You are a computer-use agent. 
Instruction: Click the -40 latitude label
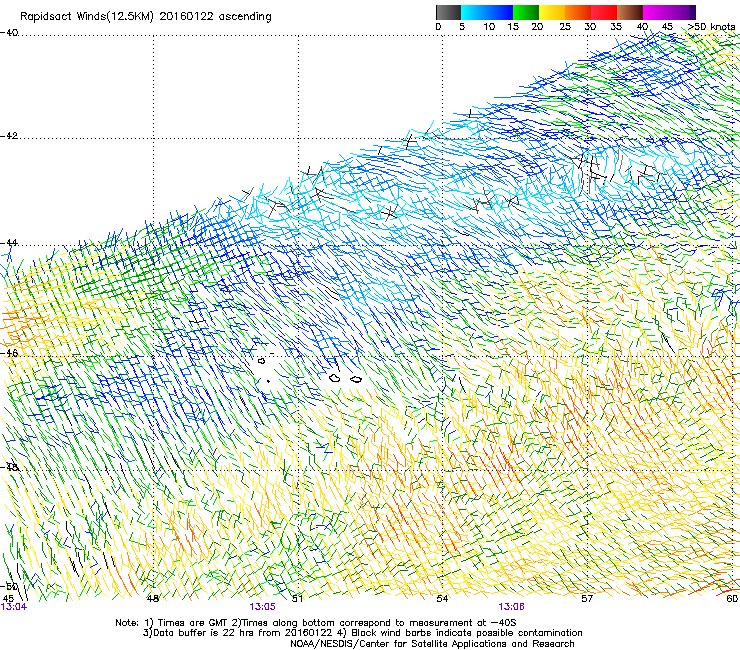pos(9,33)
